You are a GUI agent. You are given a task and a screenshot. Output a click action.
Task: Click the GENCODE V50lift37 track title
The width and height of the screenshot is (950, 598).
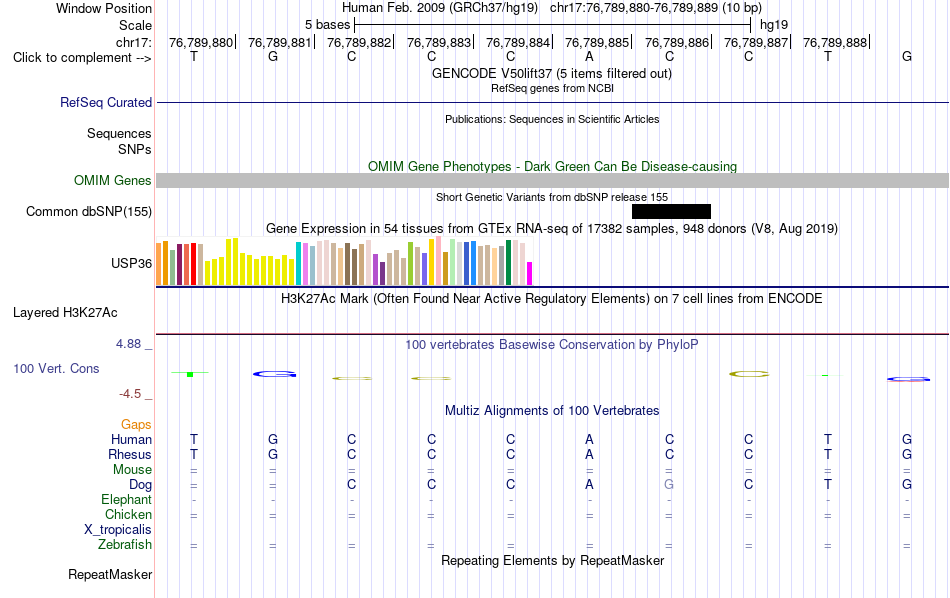(x=552, y=73)
